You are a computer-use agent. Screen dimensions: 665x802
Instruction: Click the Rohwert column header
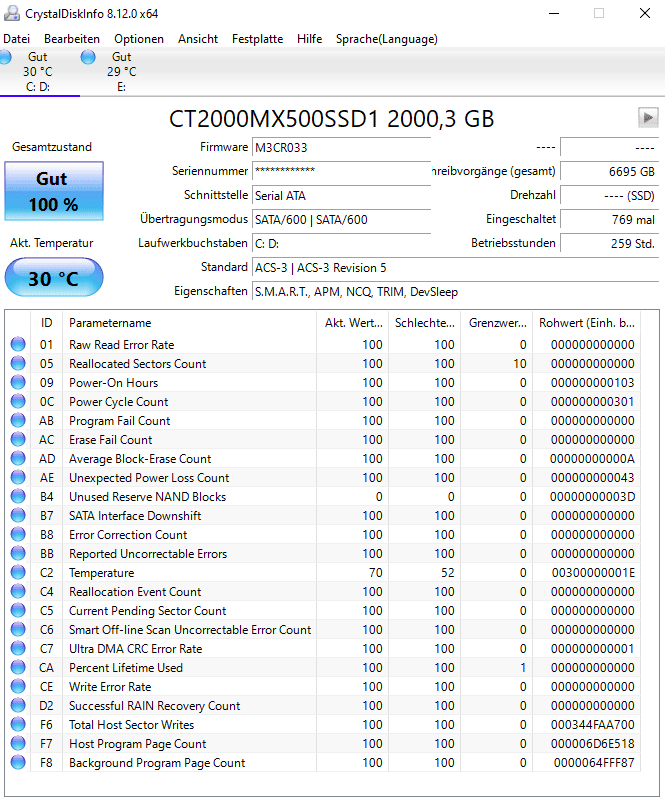587,323
